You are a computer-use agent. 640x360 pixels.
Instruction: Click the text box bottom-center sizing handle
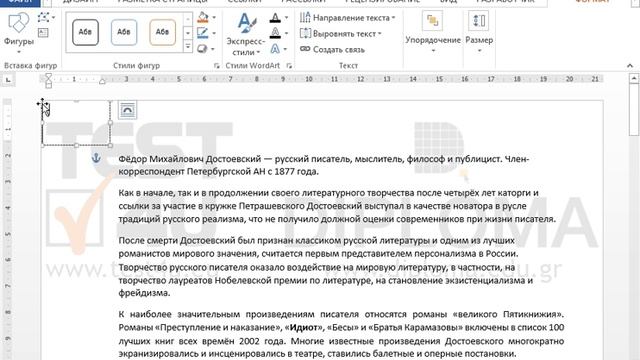tap(76, 145)
